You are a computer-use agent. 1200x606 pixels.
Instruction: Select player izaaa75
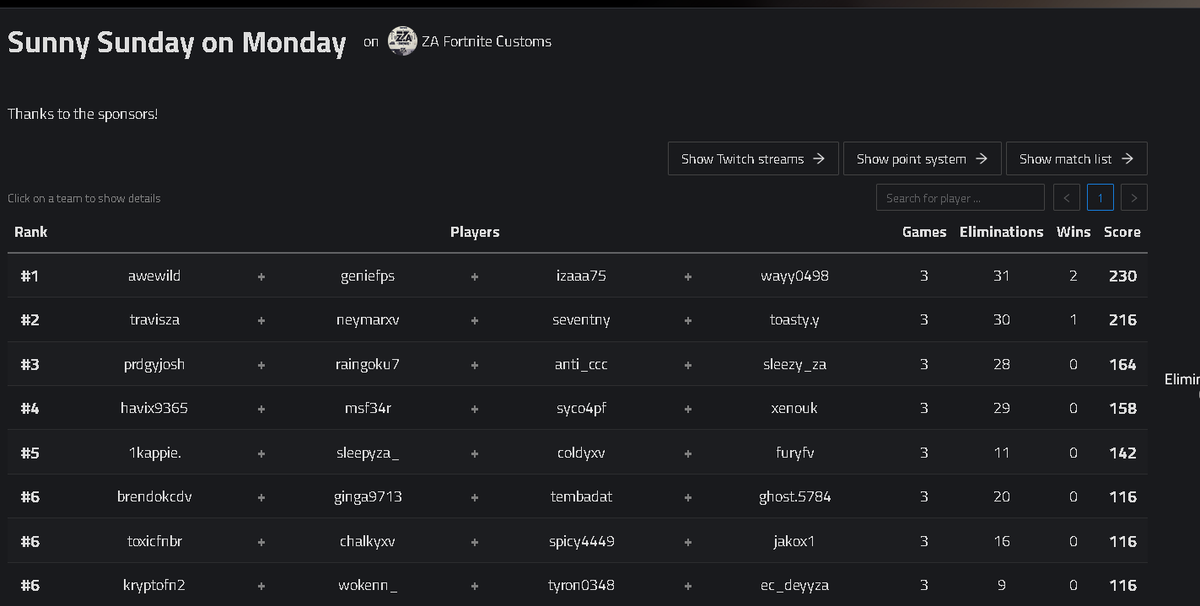(x=581, y=276)
